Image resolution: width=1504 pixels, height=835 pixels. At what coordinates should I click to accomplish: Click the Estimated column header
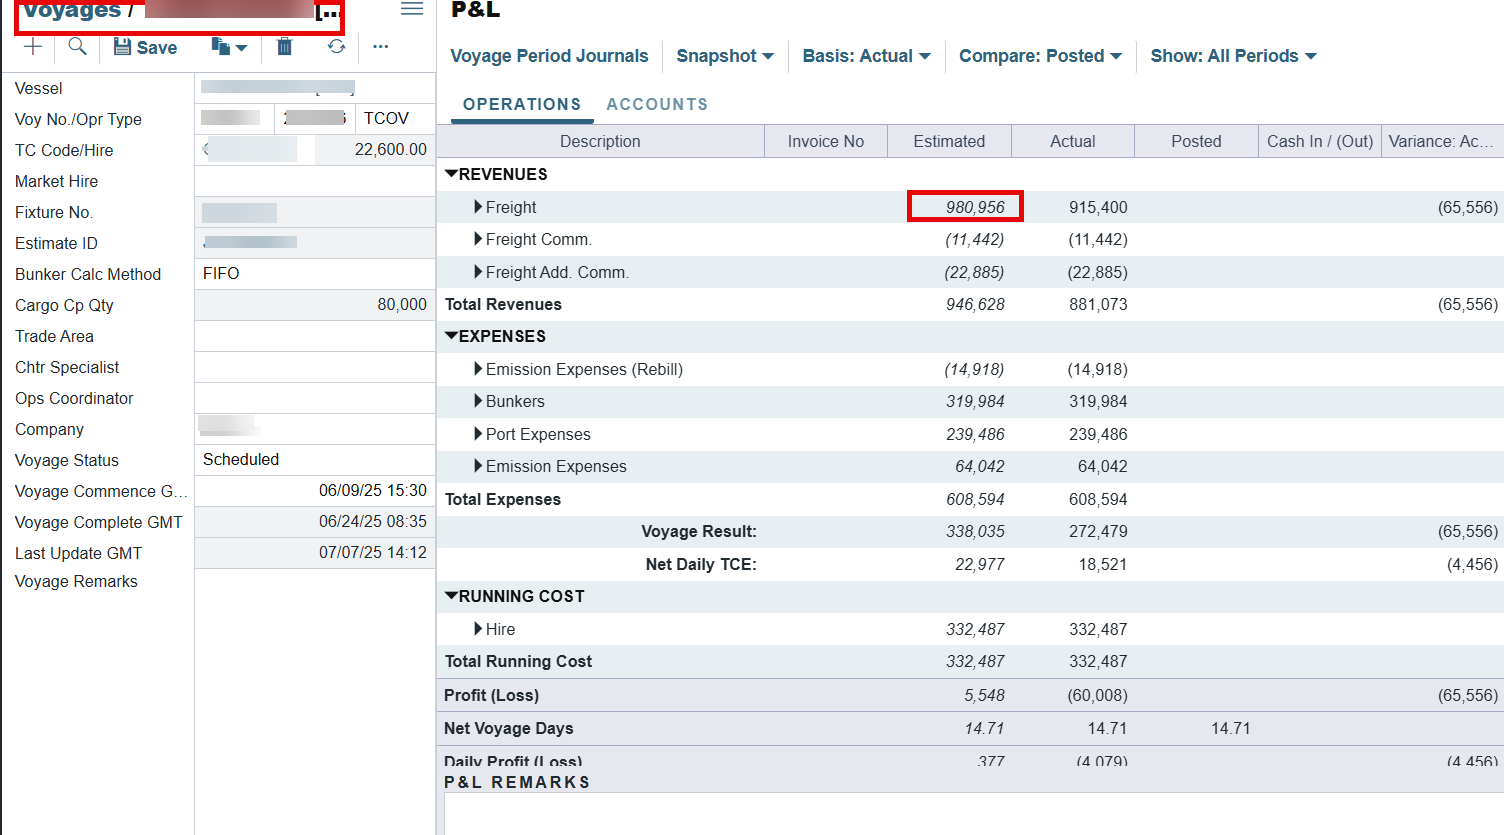pyautogui.click(x=949, y=141)
